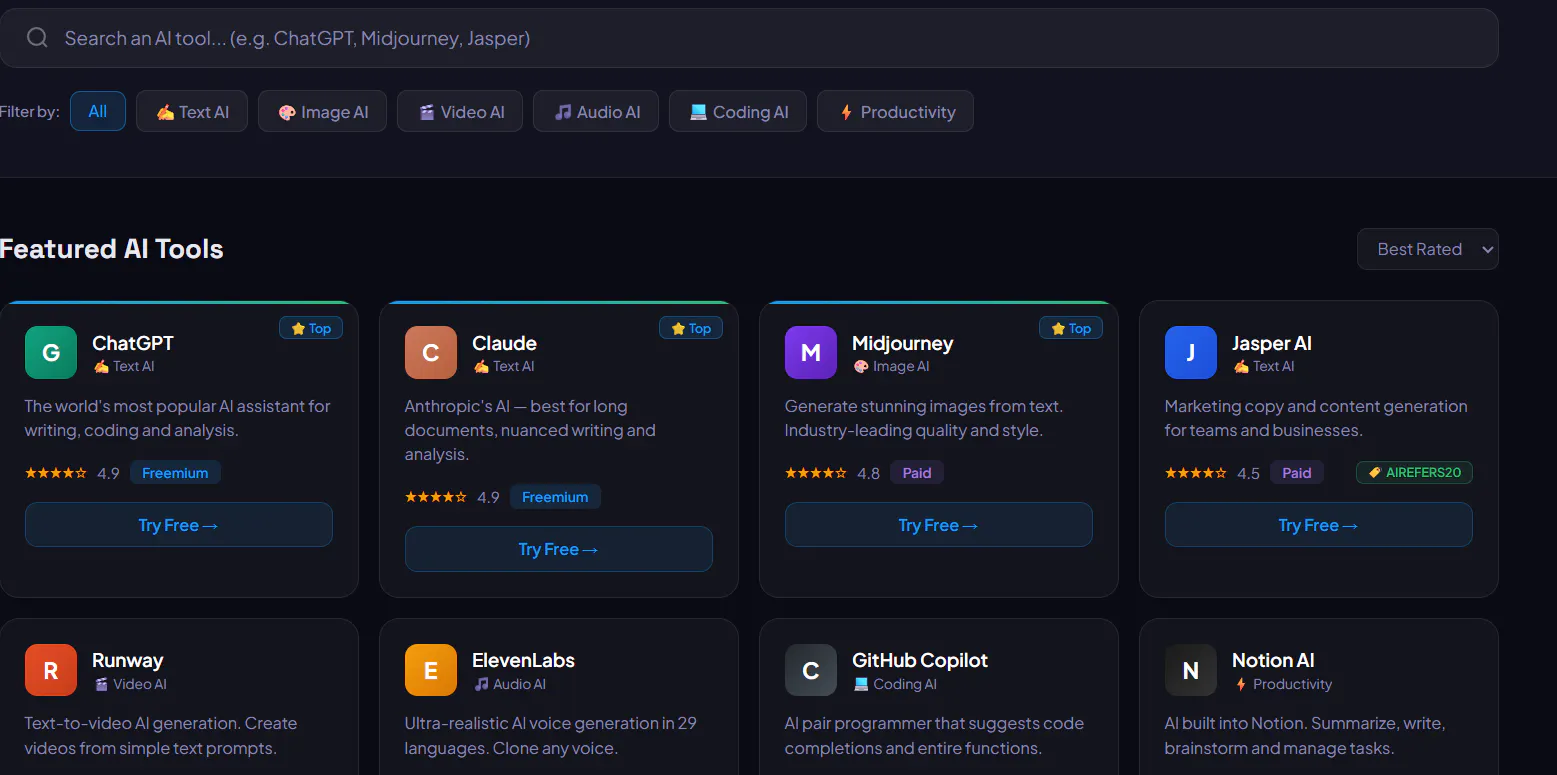Click Try Free on Midjourney card

[x=939, y=525]
